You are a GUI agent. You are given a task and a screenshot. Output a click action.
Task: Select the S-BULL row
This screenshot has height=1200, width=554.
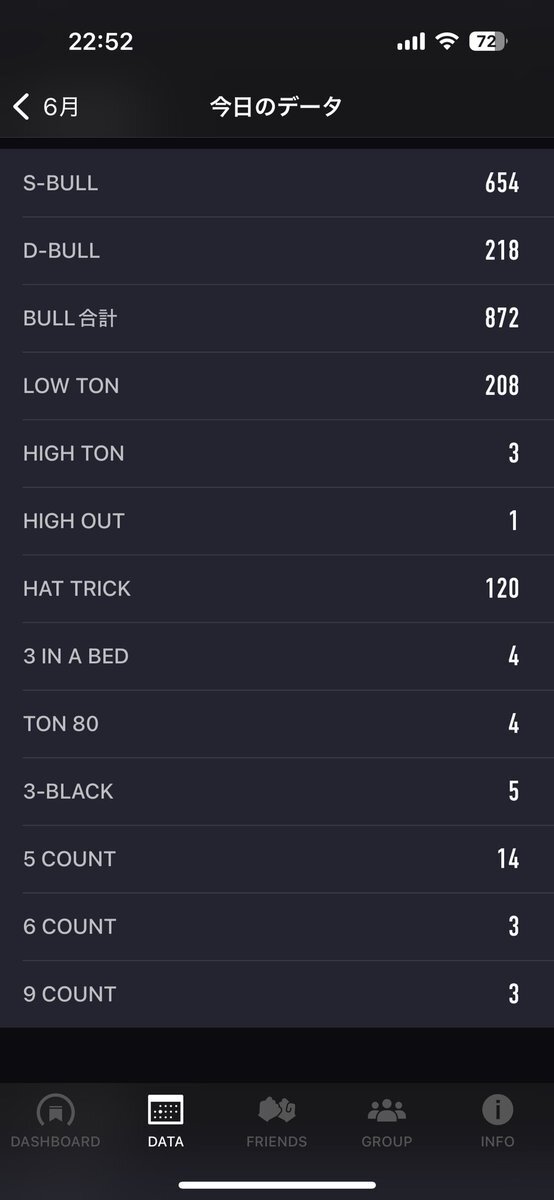[277, 183]
